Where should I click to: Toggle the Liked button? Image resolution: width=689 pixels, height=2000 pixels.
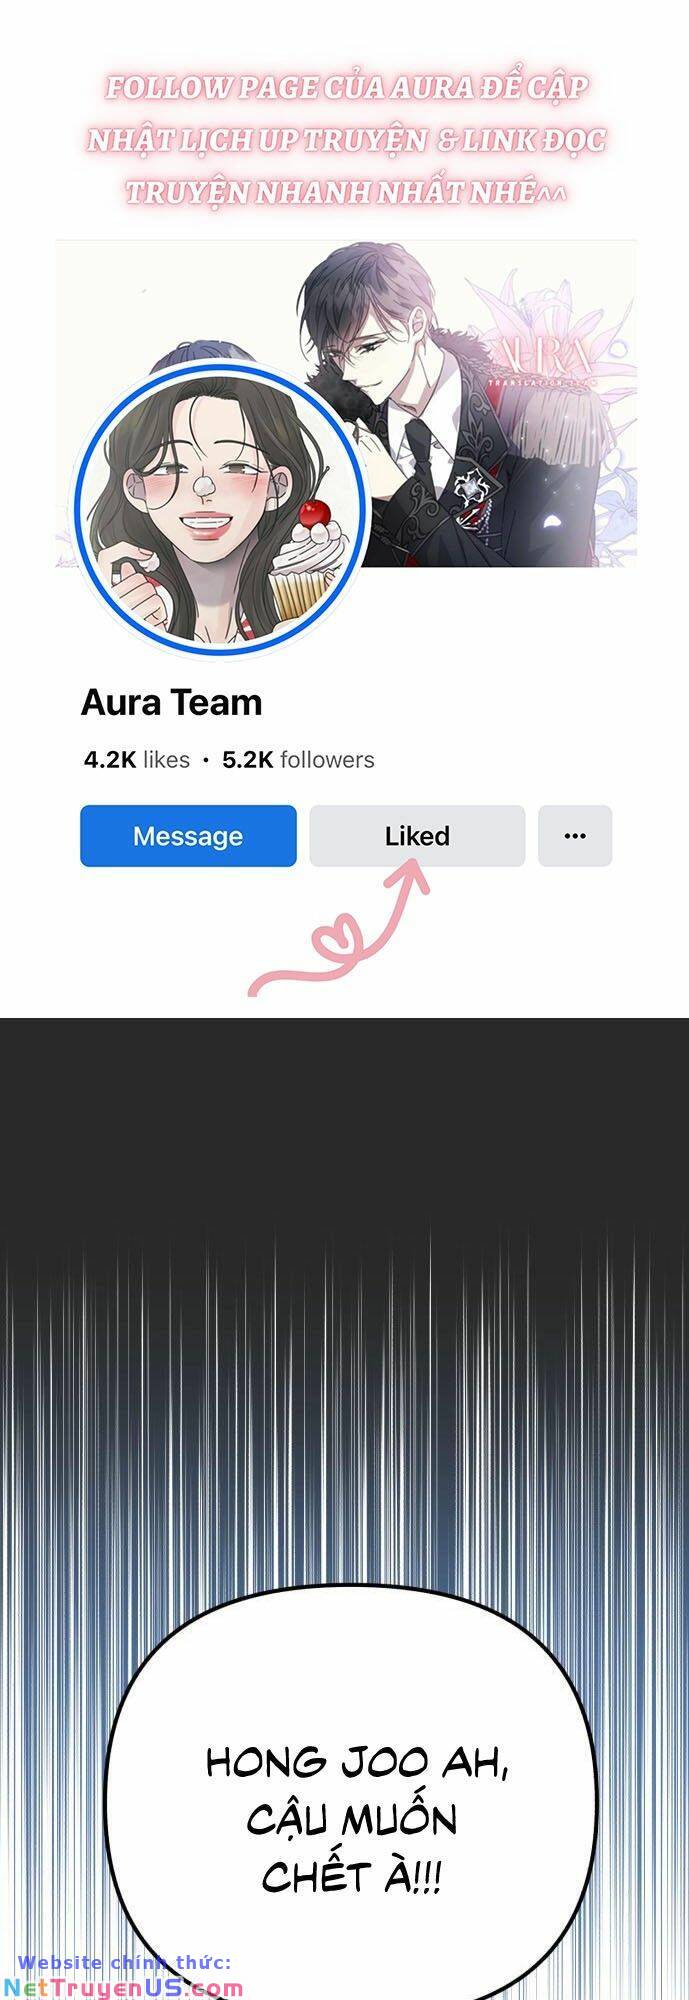click(417, 836)
